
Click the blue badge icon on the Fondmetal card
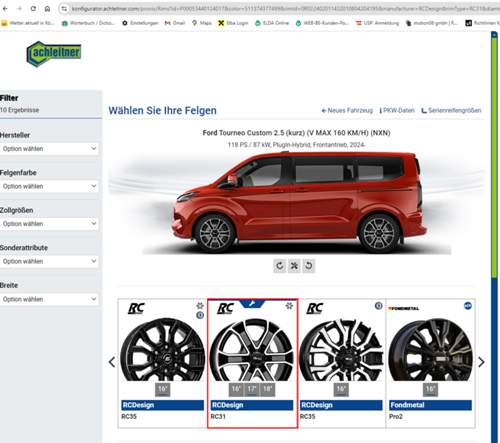tap(468, 306)
